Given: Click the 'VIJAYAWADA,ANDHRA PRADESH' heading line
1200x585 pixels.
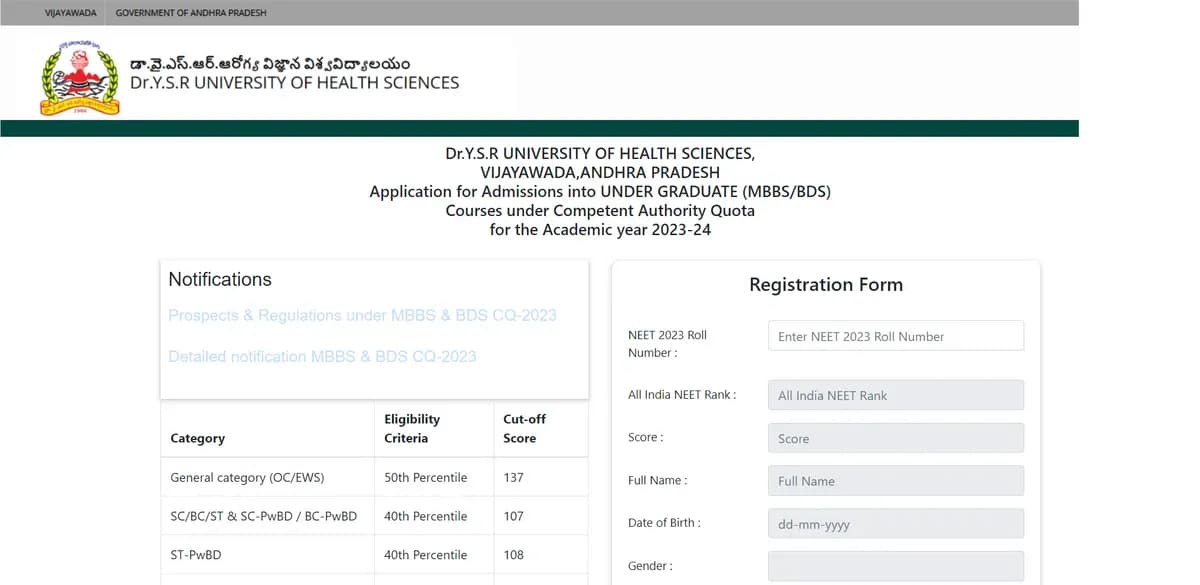Looking at the screenshot, I should point(600,172).
